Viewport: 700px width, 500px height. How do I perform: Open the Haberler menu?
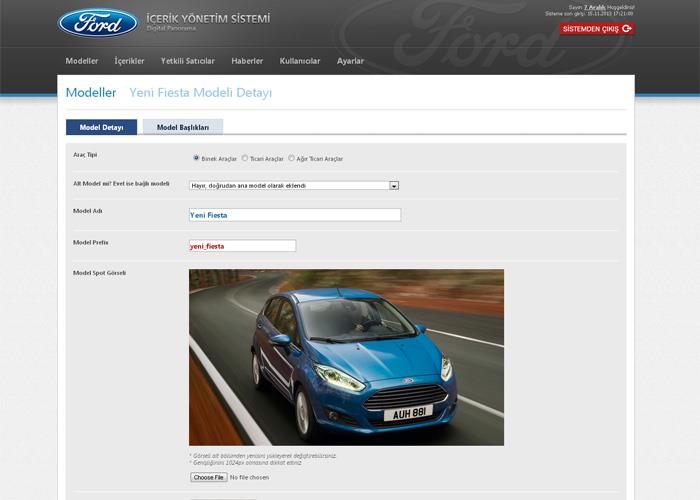tap(247, 61)
